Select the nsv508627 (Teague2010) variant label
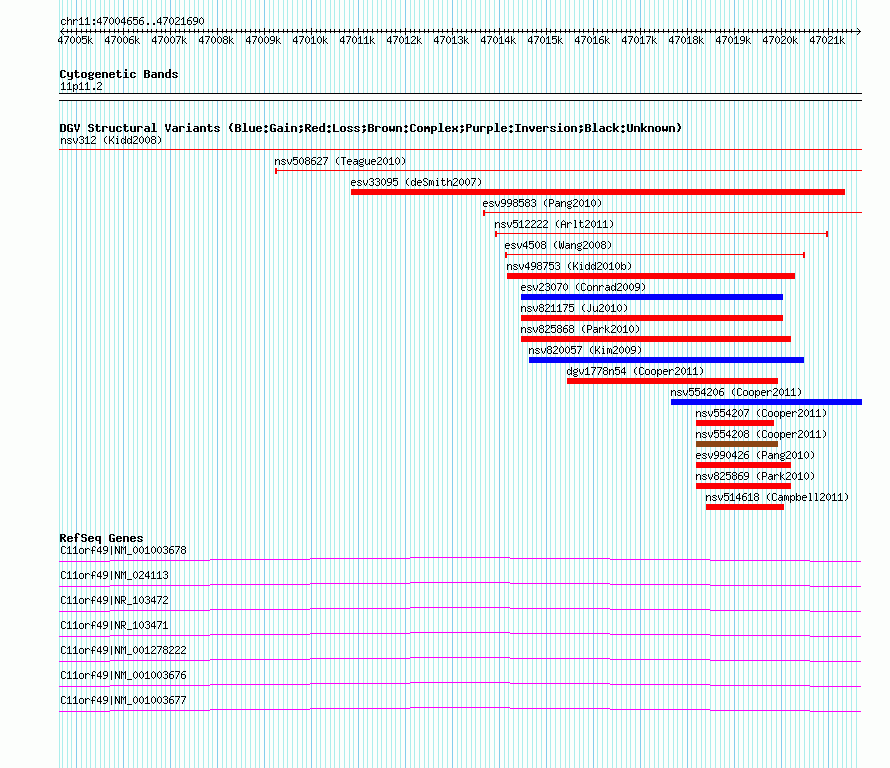Screen dimensions: 890x768 340,161
